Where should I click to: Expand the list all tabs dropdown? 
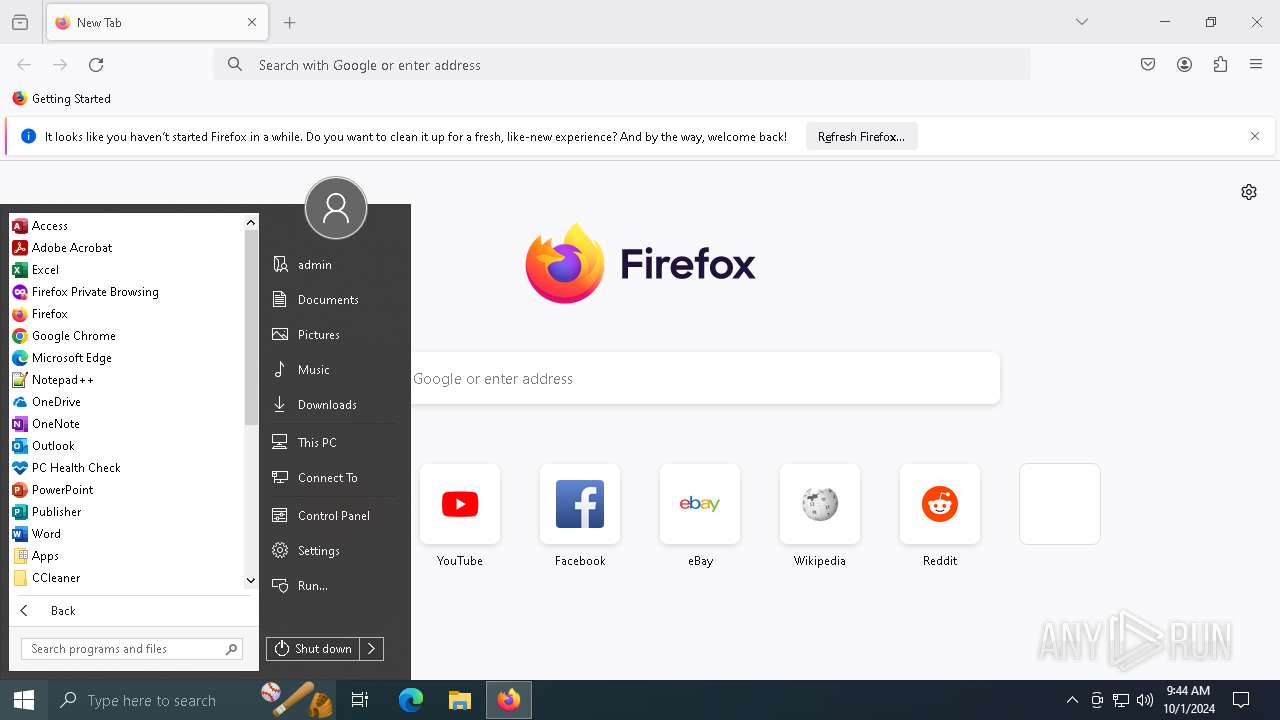[1082, 22]
